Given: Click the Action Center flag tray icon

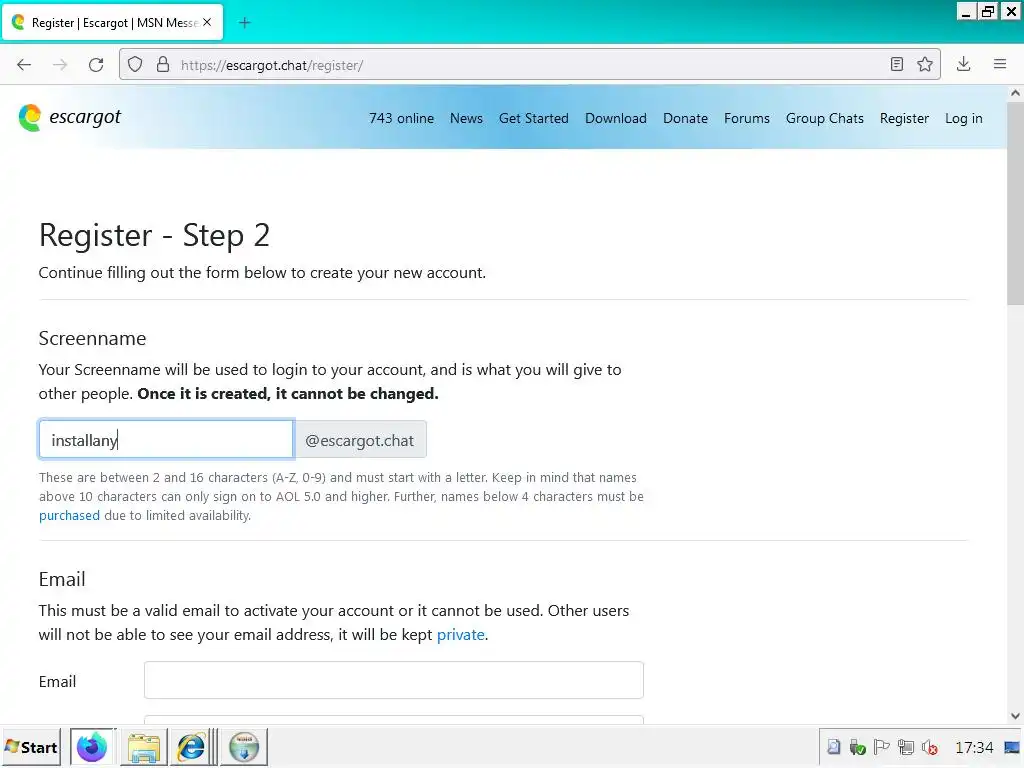Looking at the screenshot, I should (x=881, y=747).
